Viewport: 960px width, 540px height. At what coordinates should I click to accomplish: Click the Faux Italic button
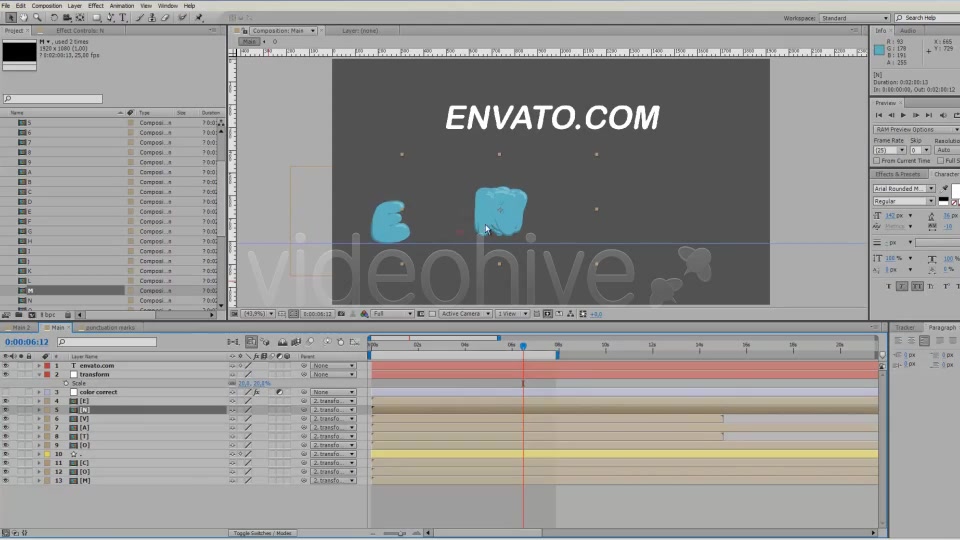click(x=902, y=286)
